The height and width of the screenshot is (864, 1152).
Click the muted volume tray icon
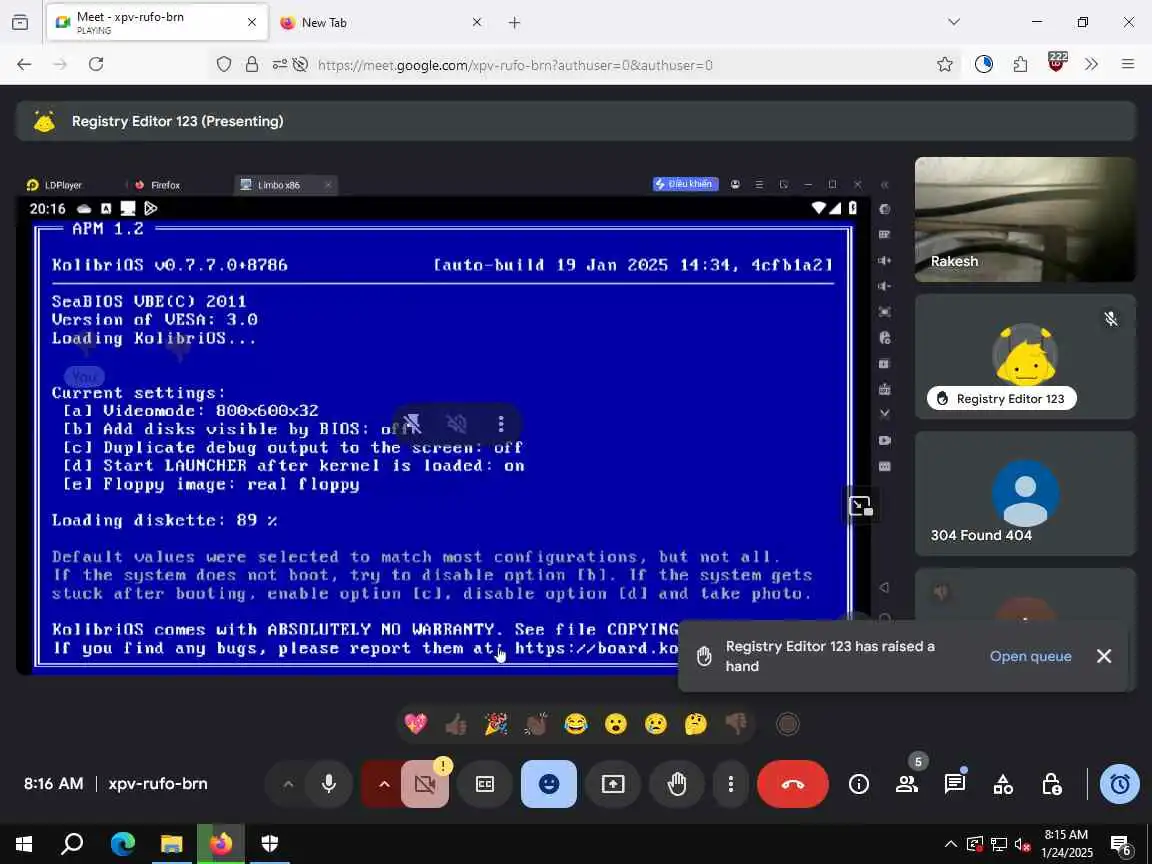click(x=1022, y=844)
